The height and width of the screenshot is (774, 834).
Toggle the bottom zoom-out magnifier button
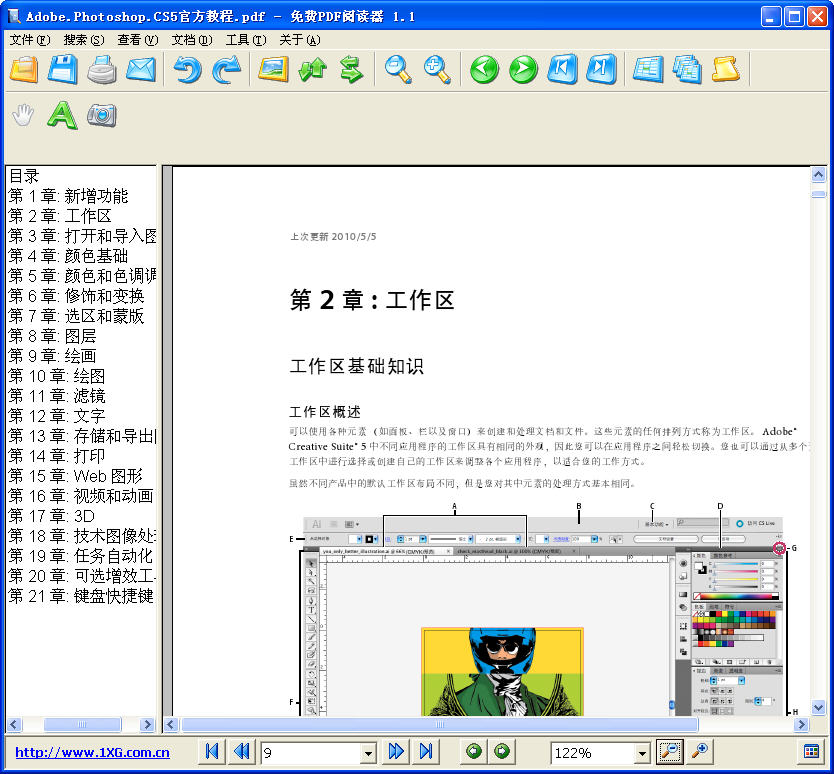coord(670,752)
